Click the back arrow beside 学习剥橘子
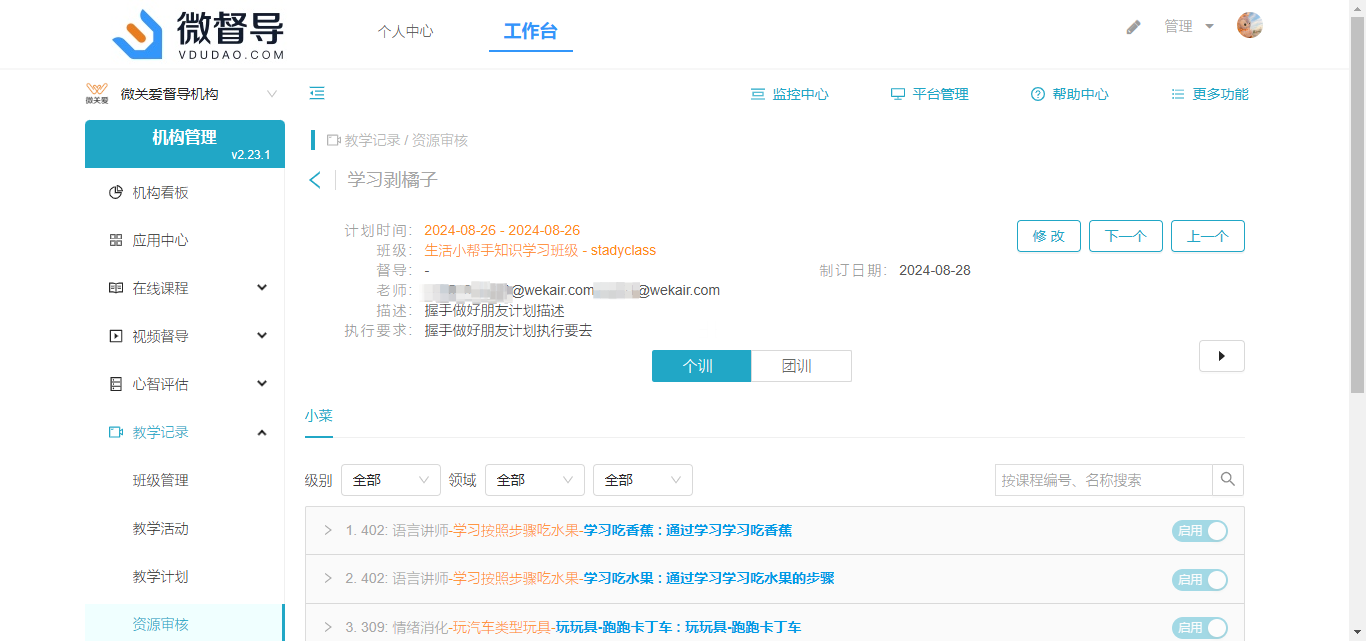Viewport: 1366px width, 641px height. click(315, 180)
